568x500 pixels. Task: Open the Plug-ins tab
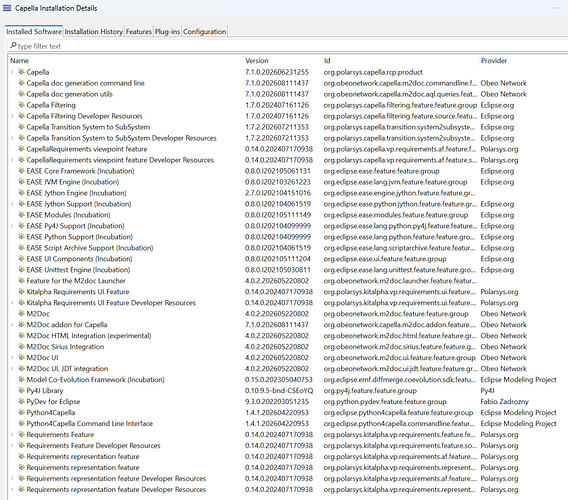pos(167,32)
